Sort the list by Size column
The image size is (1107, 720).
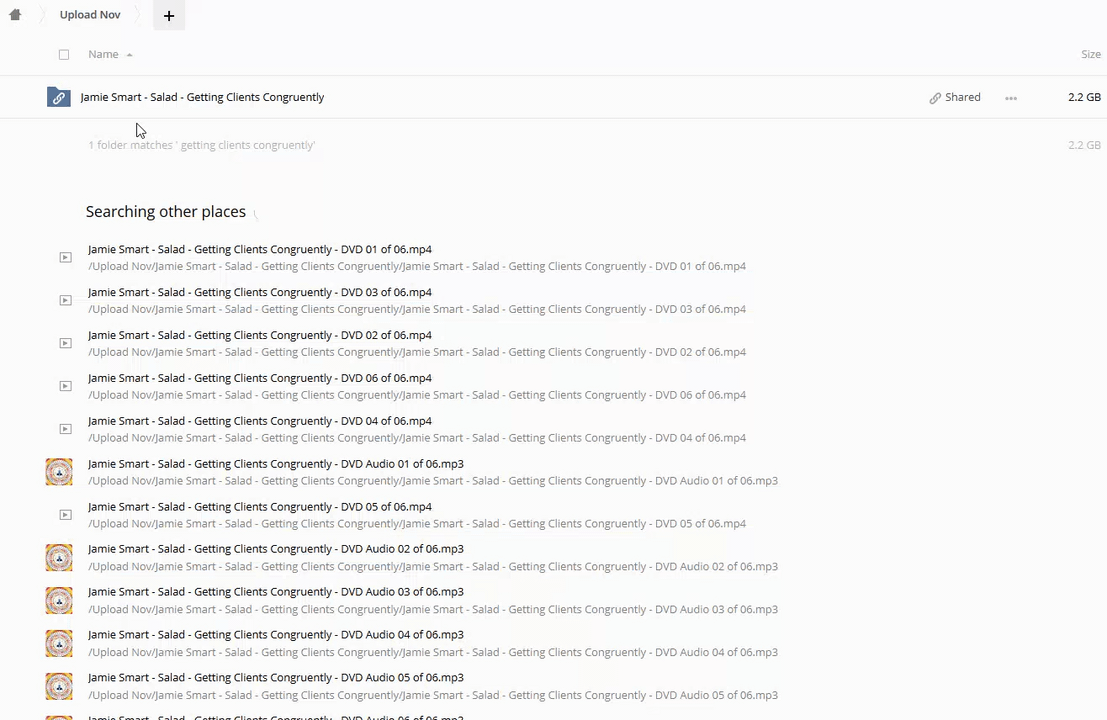point(1090,54)
